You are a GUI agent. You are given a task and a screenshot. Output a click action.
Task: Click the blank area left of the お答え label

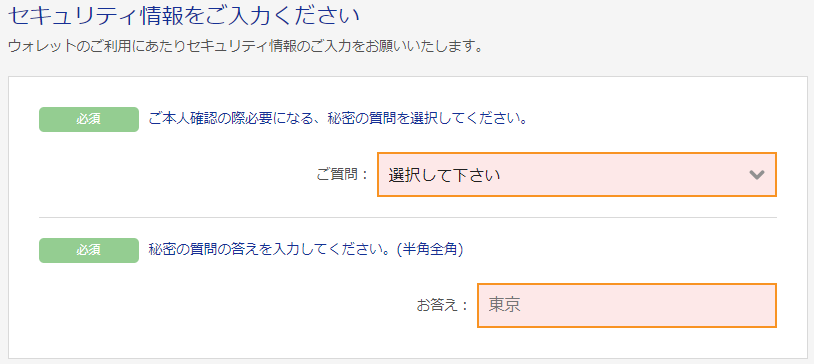(223, 305)
